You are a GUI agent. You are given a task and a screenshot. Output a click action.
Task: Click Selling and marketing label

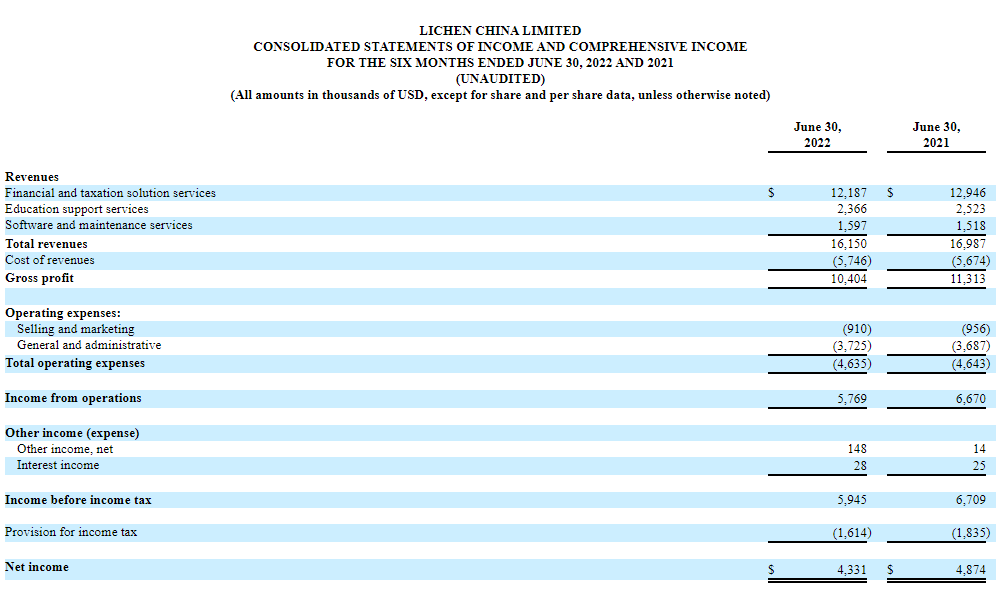(76, 329)
